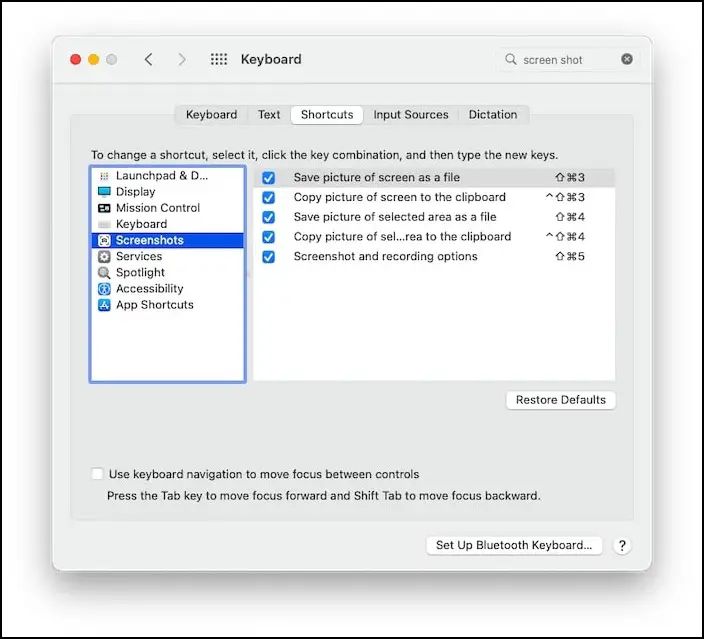Select the Accessibility icon in sidebar
The image size is (704, 639).
pyautogui.click(x=104, y=289)
